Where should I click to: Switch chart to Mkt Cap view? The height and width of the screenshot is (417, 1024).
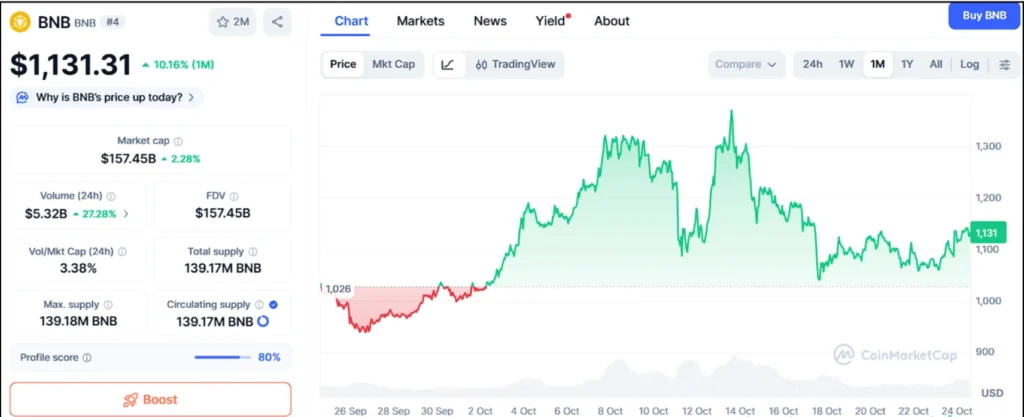click(x=393, y=65)
